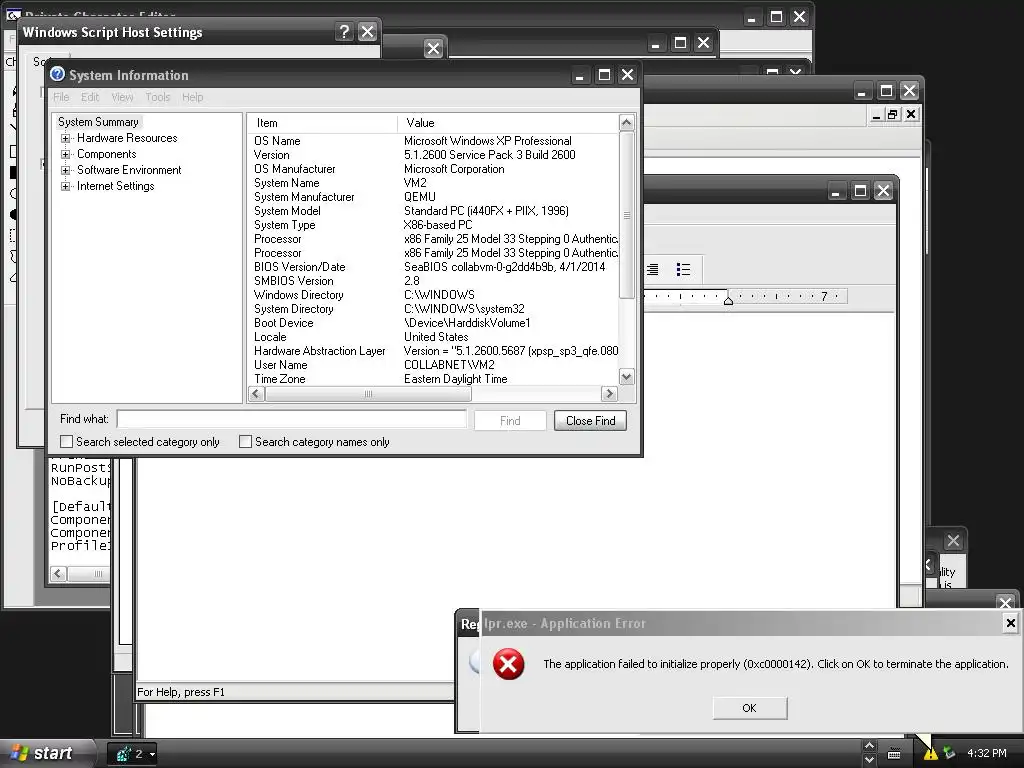The image size is (1024, 768).
Task: Click the on-screen keyboard icon in taskbar
Action: click(x=894, y=754)
